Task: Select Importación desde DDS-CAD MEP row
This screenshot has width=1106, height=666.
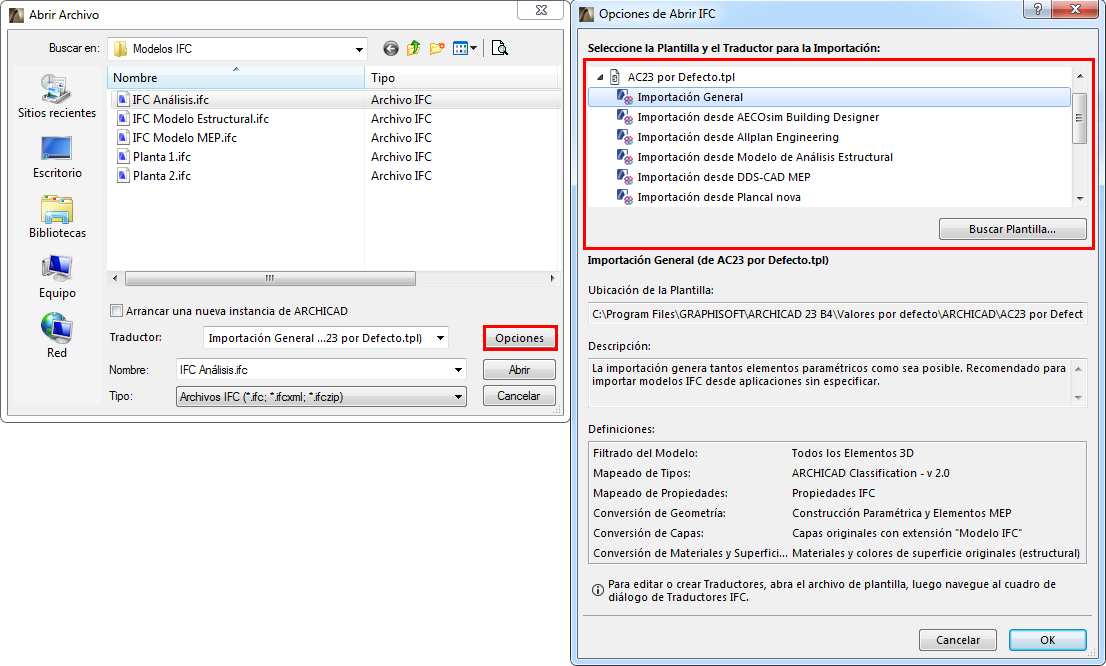Action: [x=830, y=176]
